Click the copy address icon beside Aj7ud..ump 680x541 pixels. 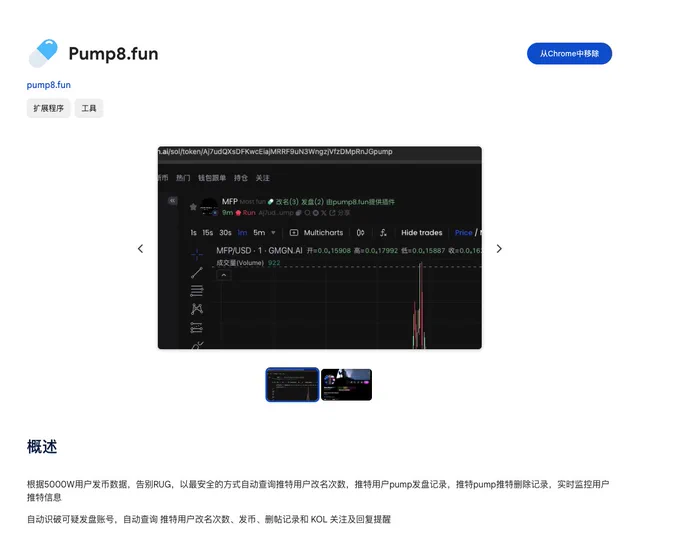tap(298, 213)
